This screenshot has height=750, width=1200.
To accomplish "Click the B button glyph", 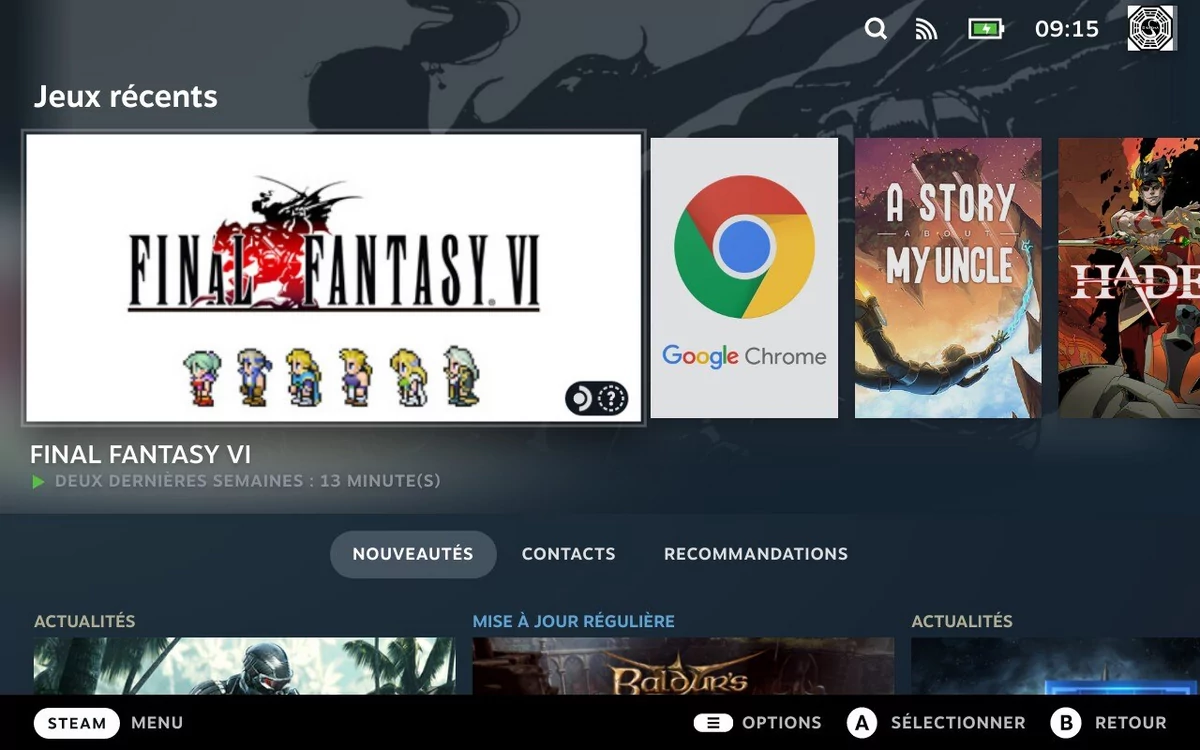I will (1066, 723).
